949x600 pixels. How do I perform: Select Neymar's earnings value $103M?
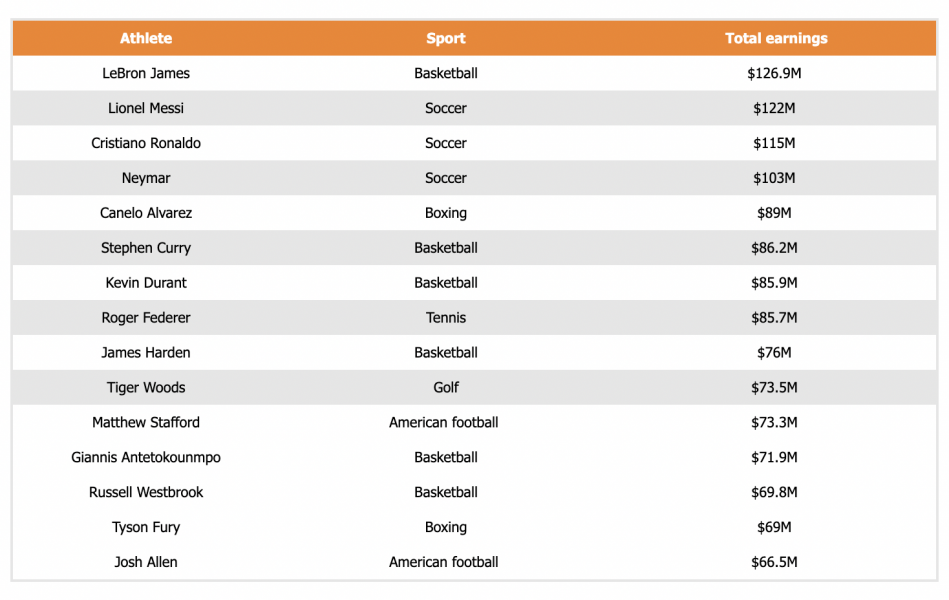point(774,178)
